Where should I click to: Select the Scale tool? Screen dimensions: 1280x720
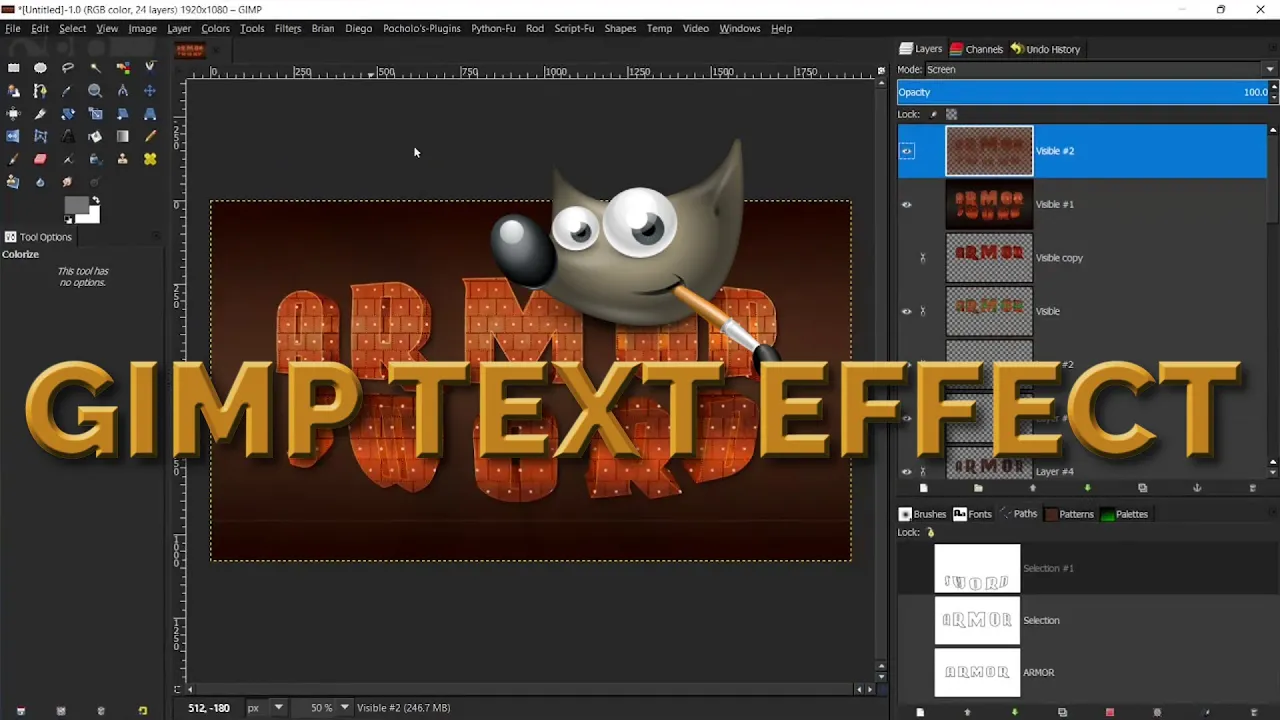coord(95,113)
